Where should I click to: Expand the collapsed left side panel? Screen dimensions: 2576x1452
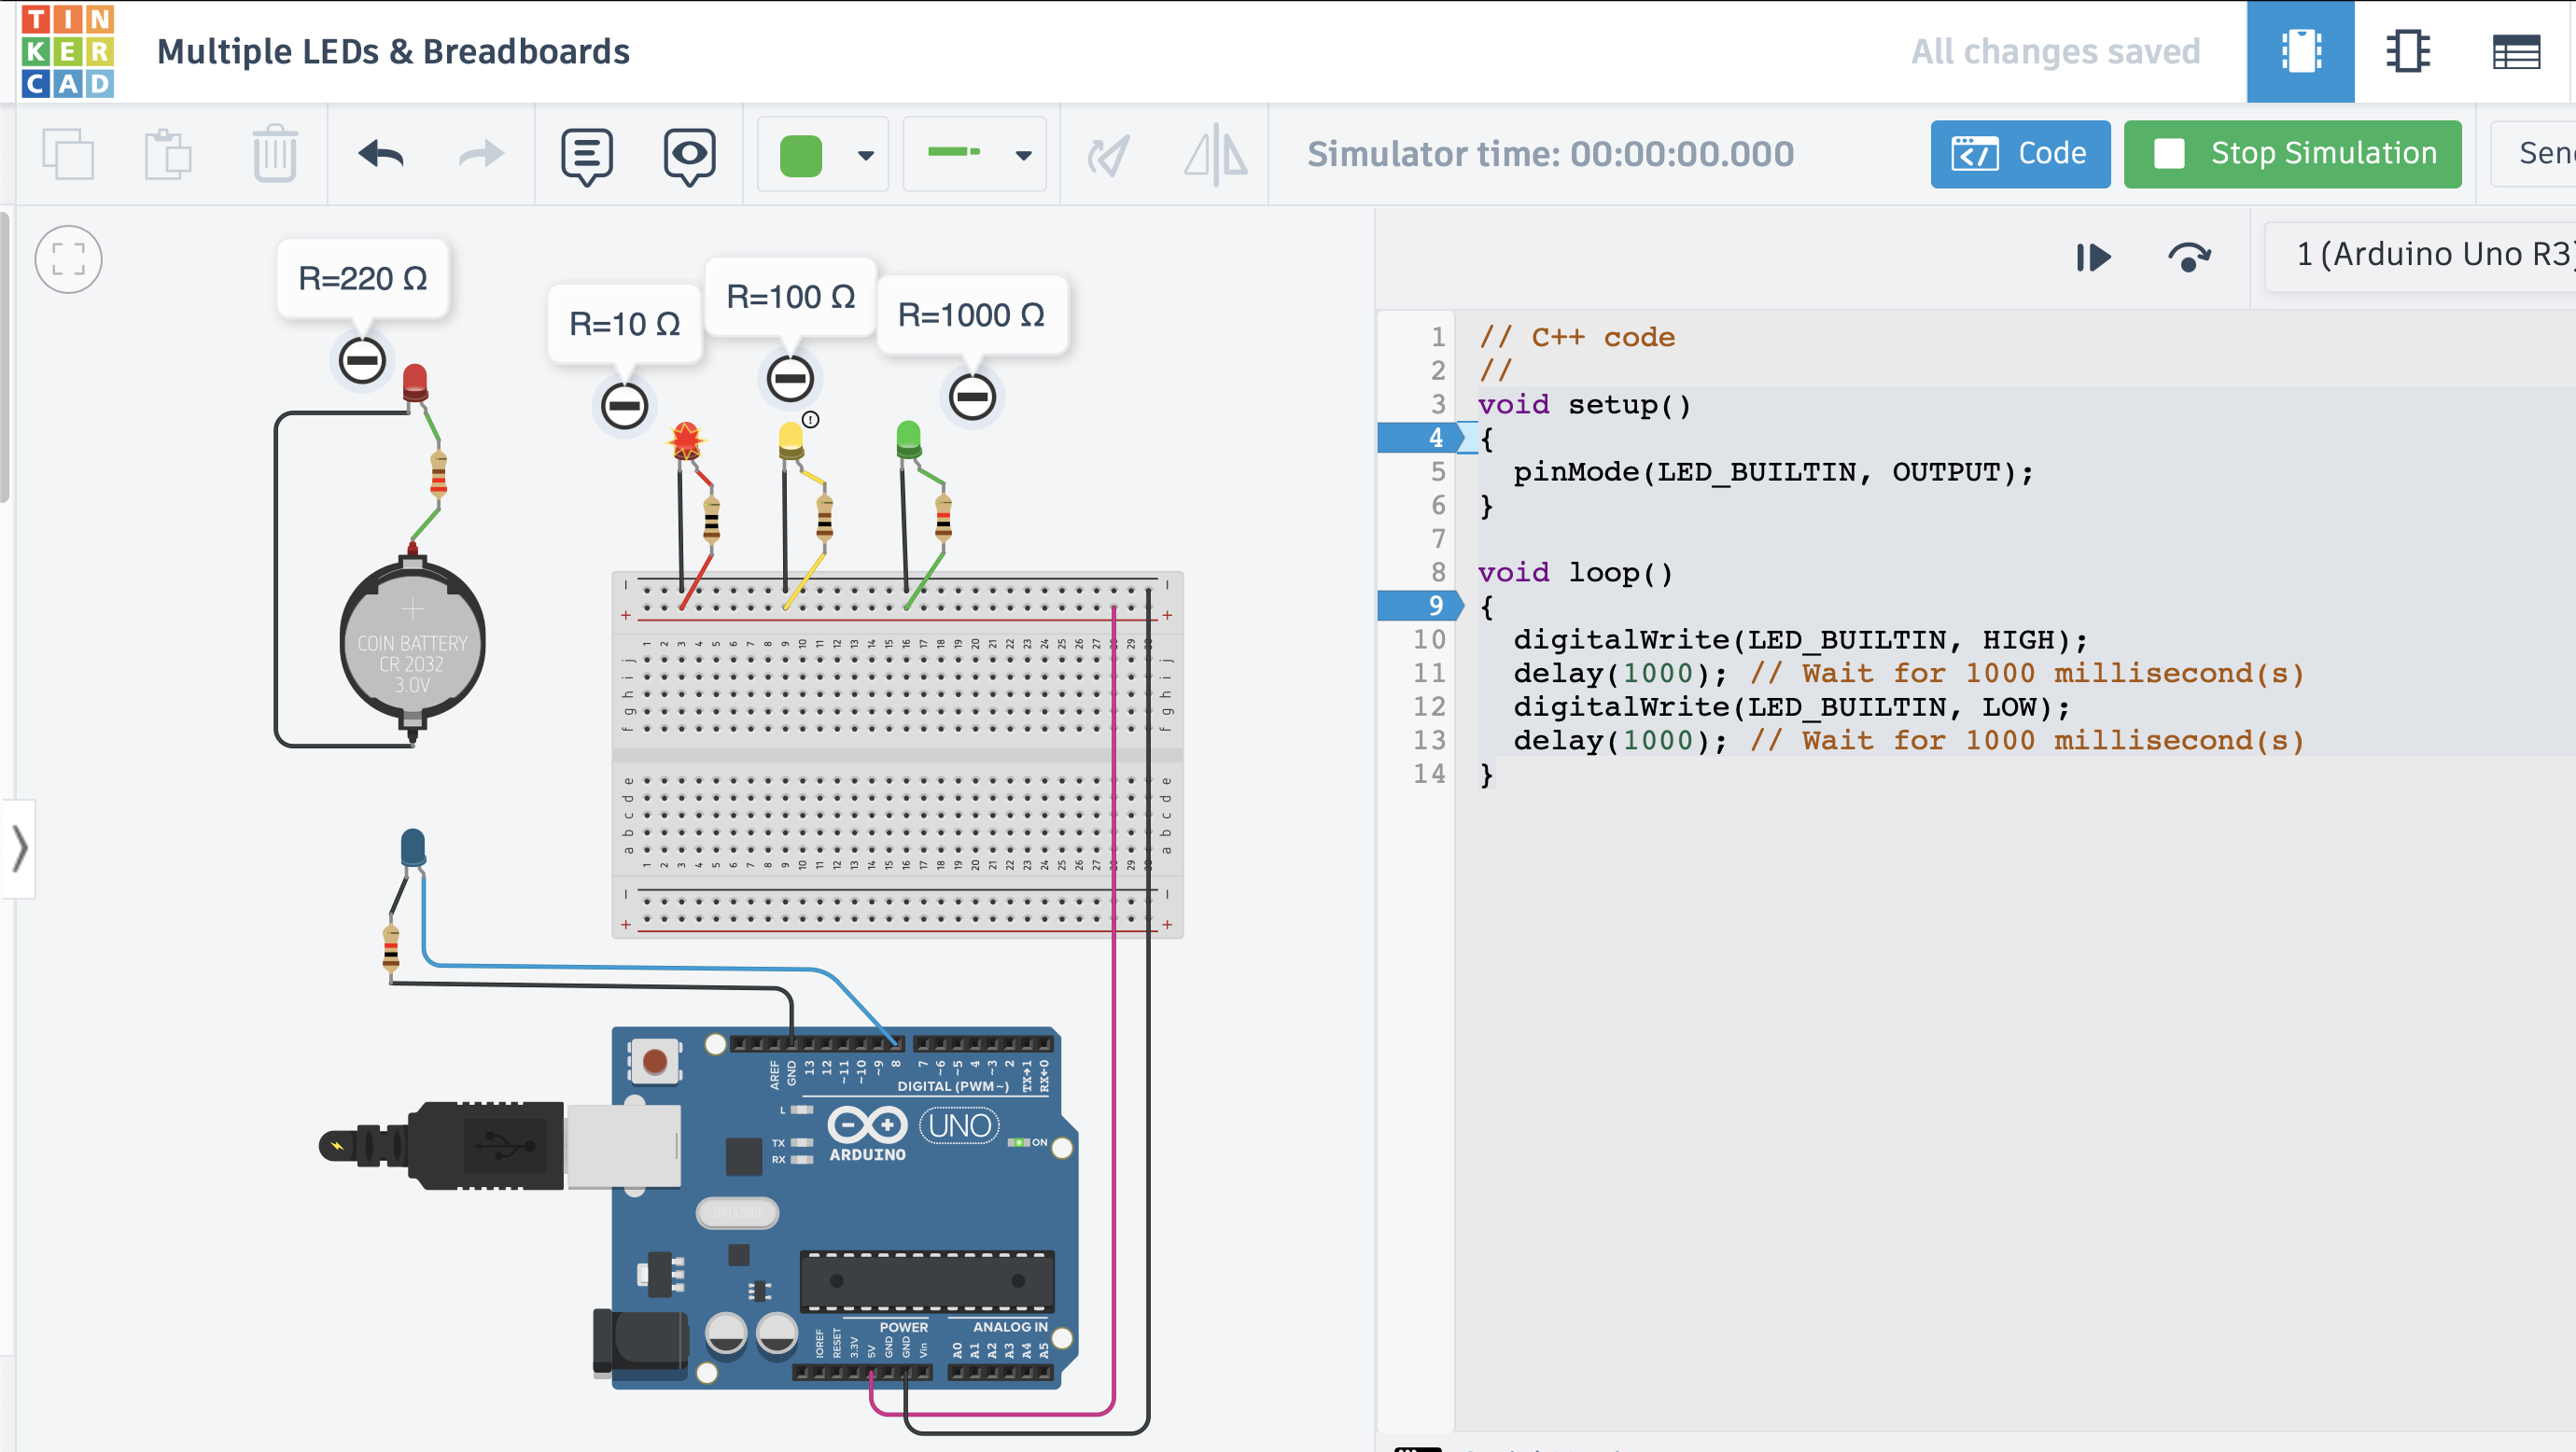click(19, 849)
